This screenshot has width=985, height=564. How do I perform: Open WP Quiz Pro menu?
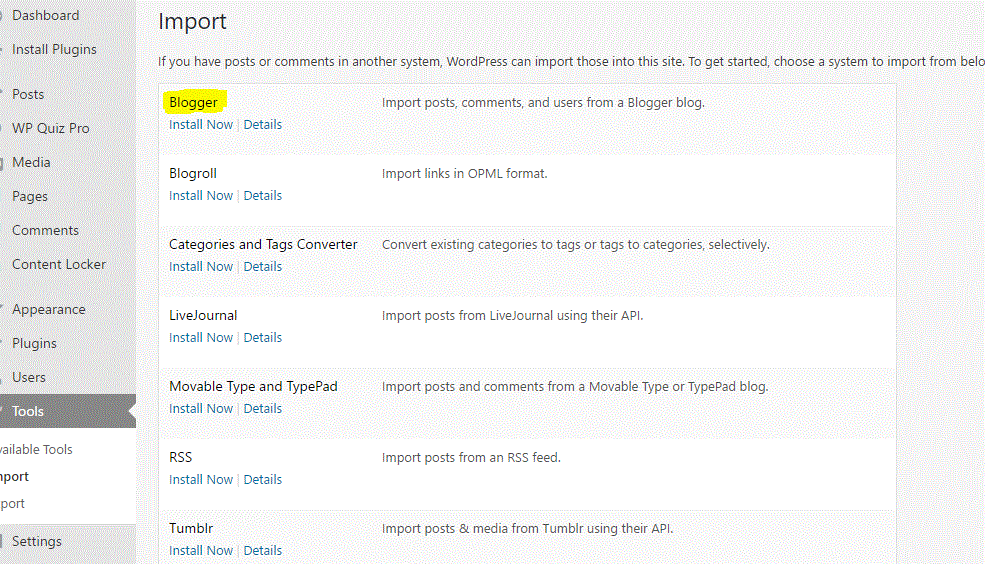coord(50,128)
